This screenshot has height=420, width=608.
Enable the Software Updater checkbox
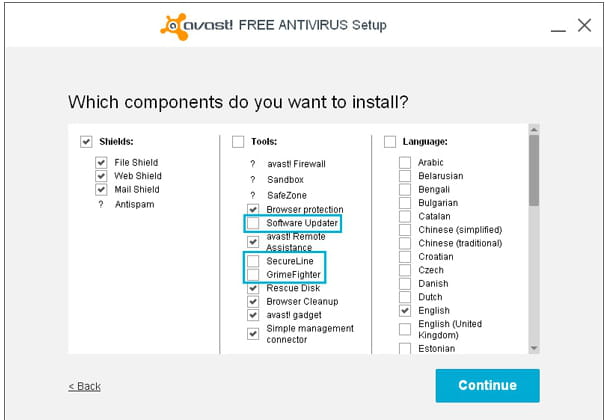point(253,223)
